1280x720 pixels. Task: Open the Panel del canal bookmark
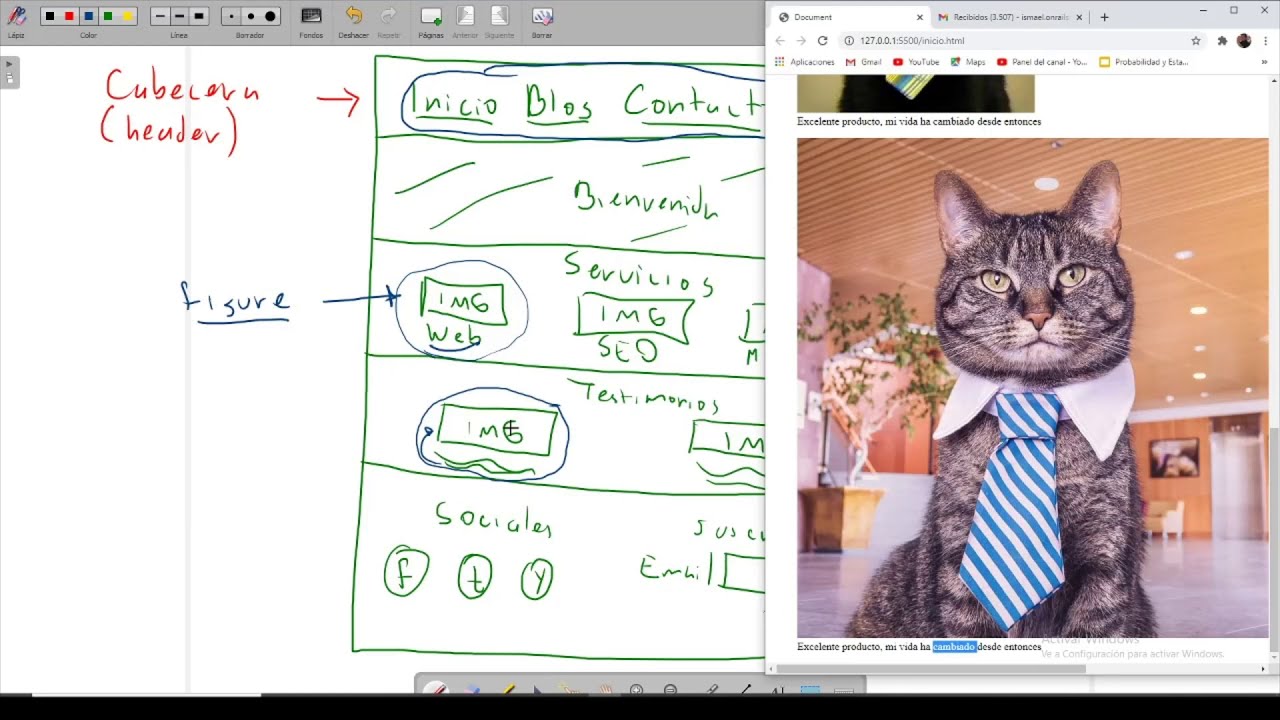[x=1042, y=62]
